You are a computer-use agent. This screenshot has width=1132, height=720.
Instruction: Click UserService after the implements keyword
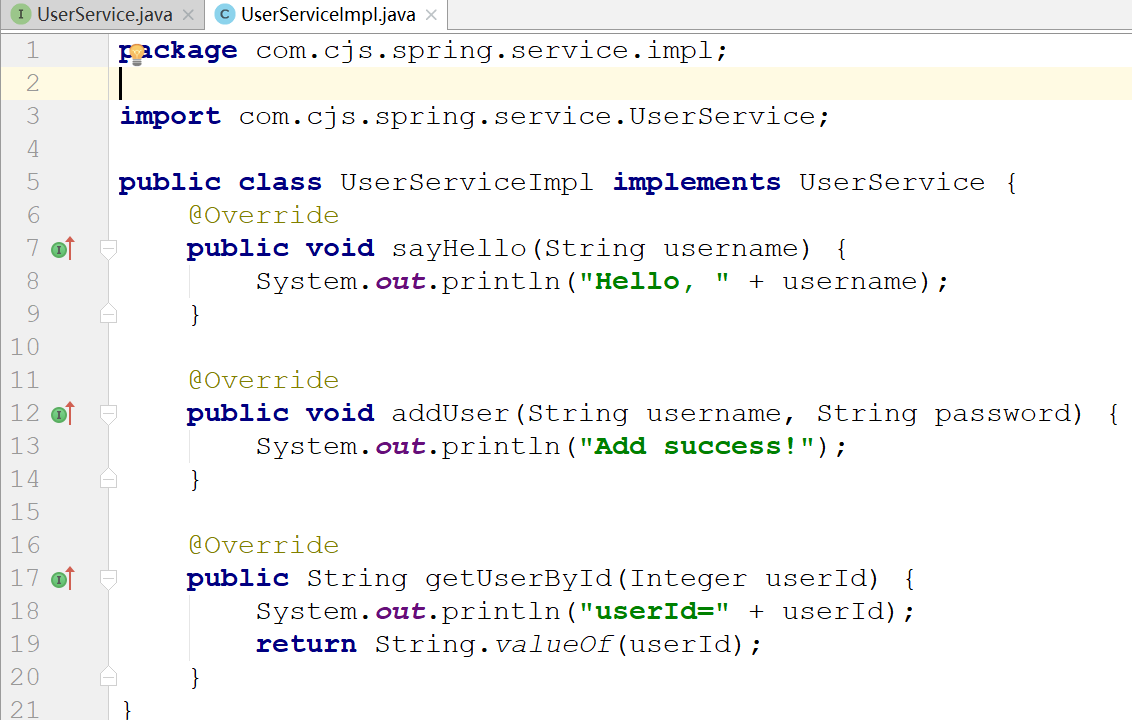click(x=891, y=182)
